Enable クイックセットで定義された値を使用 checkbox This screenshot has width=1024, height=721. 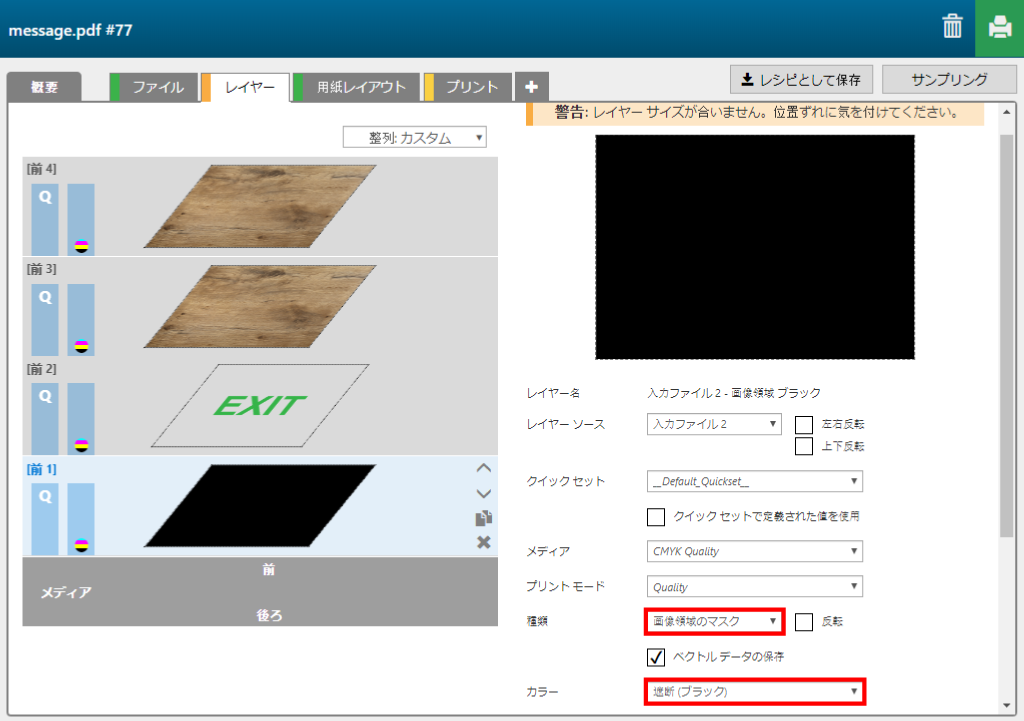(656, 517)
